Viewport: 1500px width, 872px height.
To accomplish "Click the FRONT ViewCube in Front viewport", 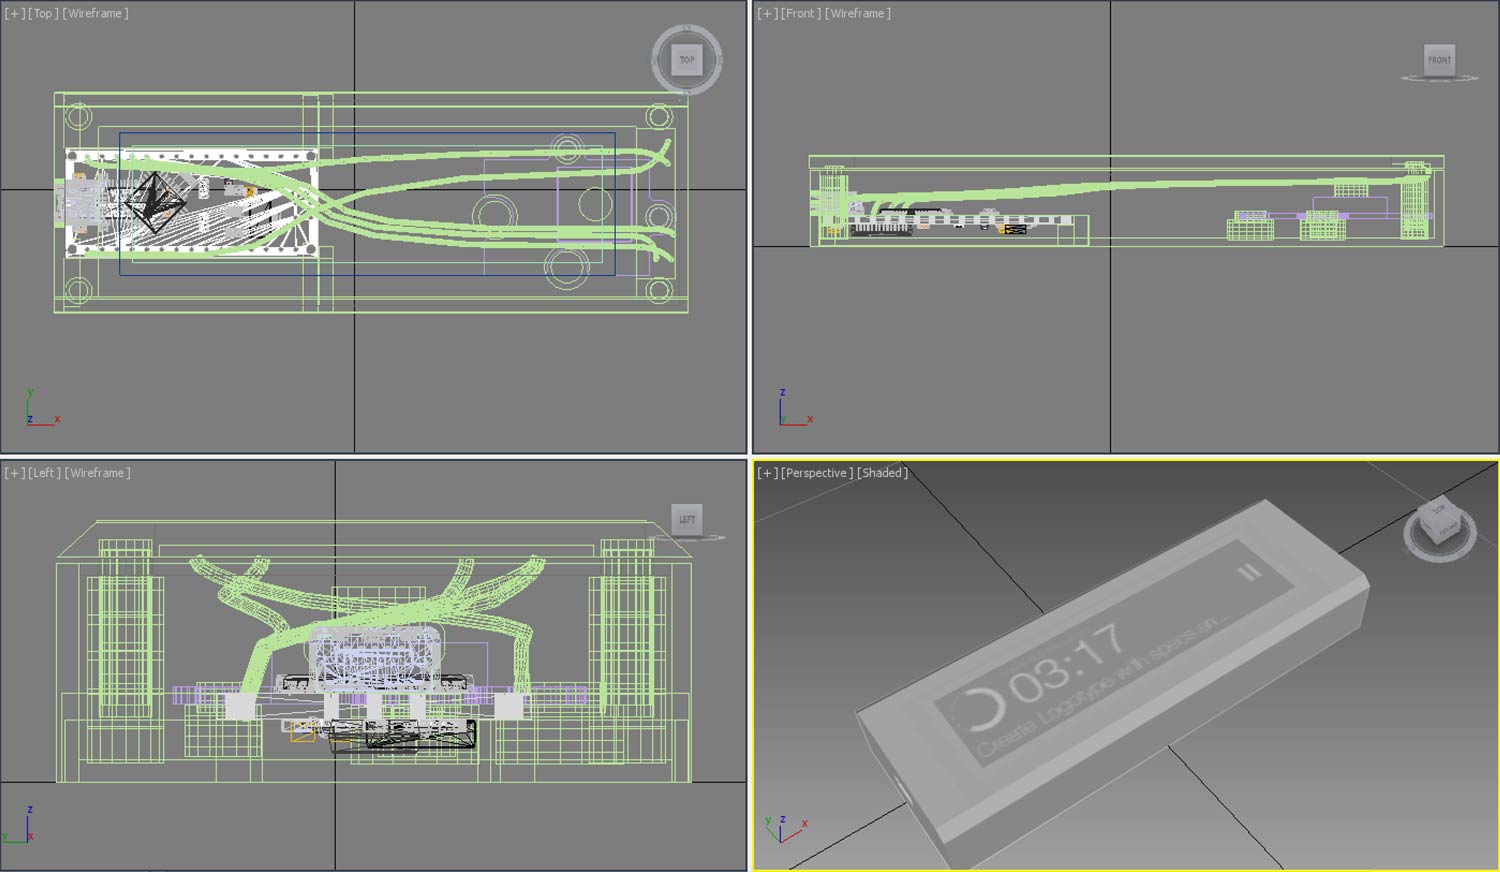I will point(1439,60).
